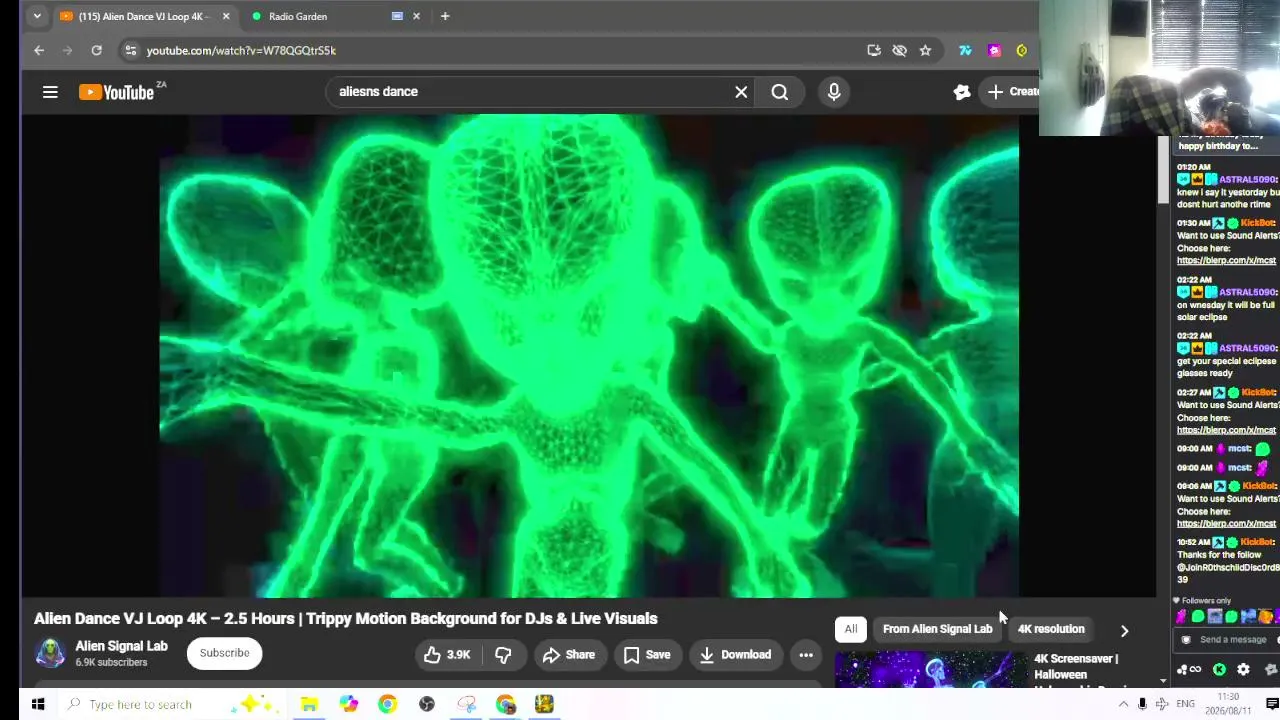Go to YouTube home via logo
1280x720 pixels.
coord(116,92)
